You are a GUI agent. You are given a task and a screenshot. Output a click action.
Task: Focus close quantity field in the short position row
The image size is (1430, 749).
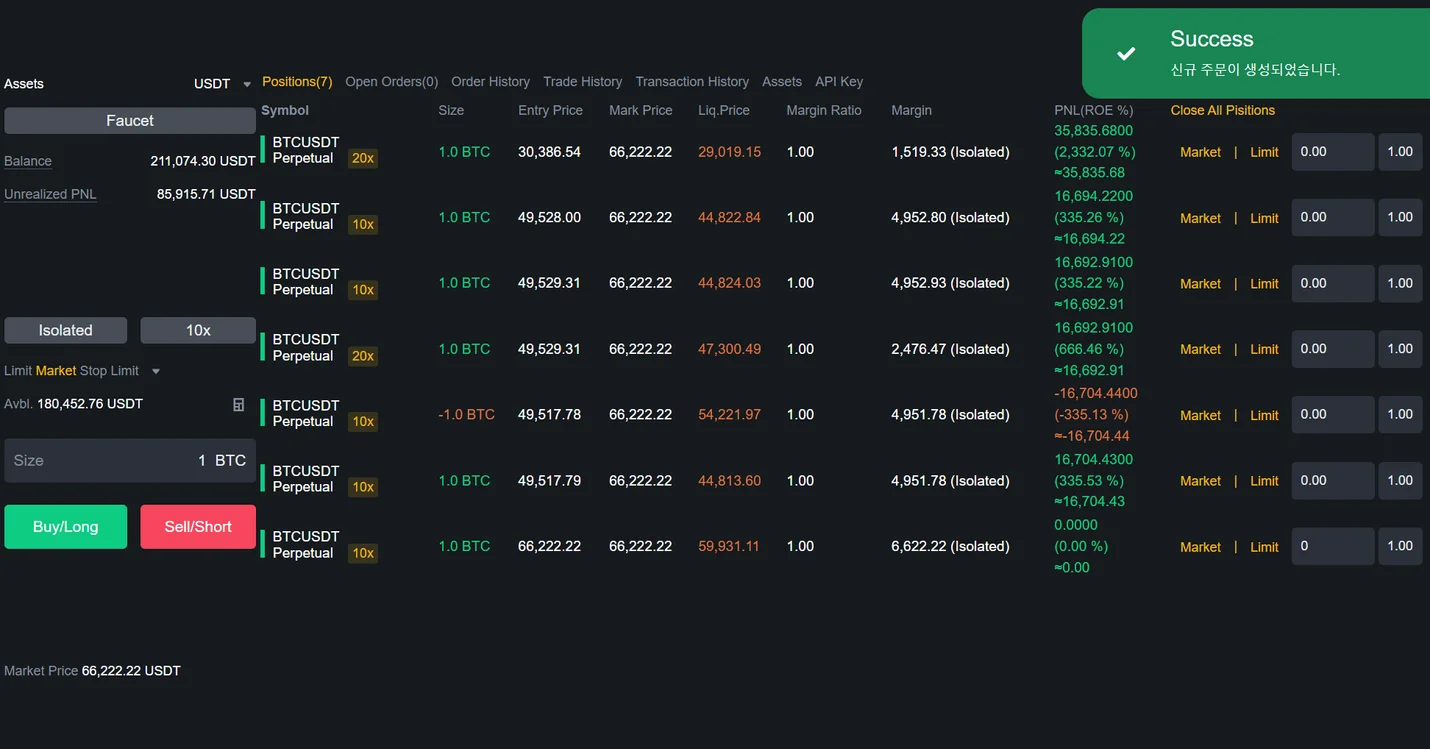coord(1400,415)
